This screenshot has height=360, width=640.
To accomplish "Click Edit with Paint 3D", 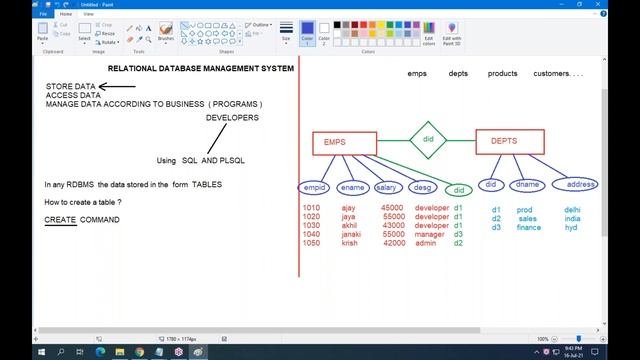I will pyautogui.click(x=451, y=33).
